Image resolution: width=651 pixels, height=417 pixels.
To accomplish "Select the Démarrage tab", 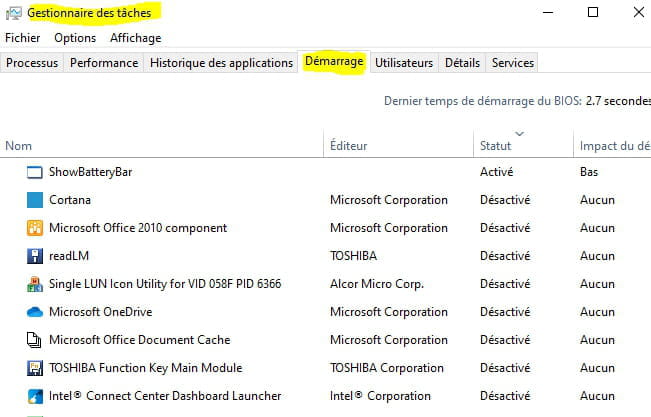I will coord(334,61).
